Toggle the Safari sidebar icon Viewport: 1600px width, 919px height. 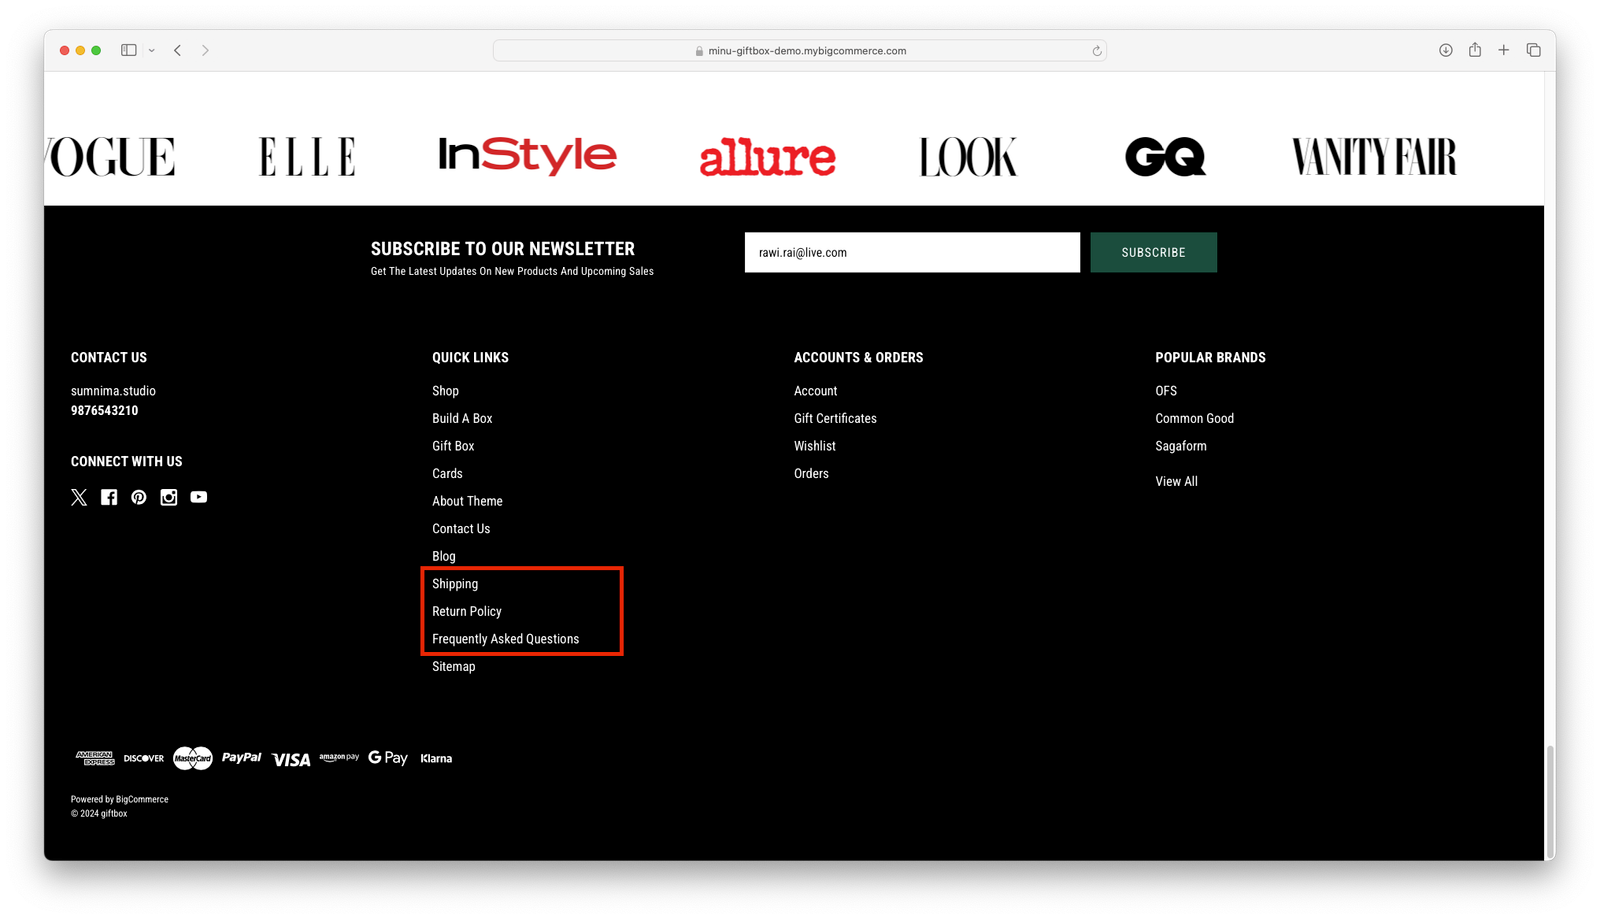[x=129, y=50]
